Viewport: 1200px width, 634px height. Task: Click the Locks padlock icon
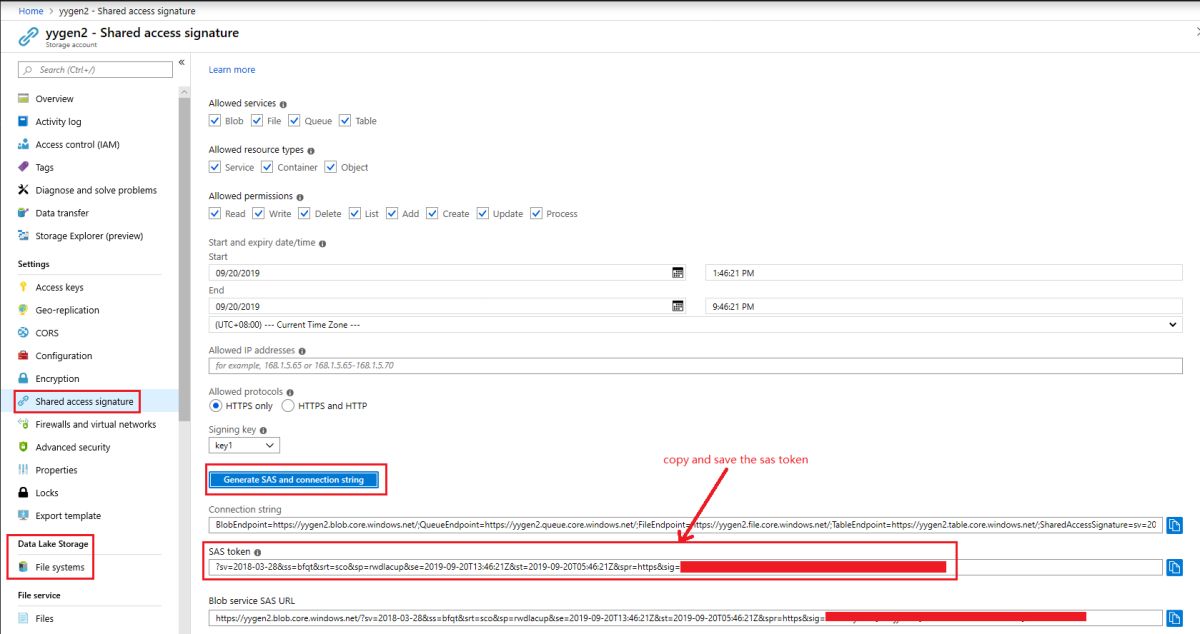[23, 493]
